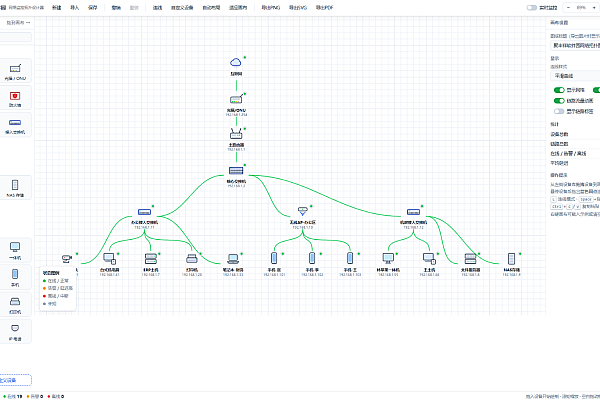
Task: Select the 光猫/ONU device in the left palette
Action: tap(15, 71)
